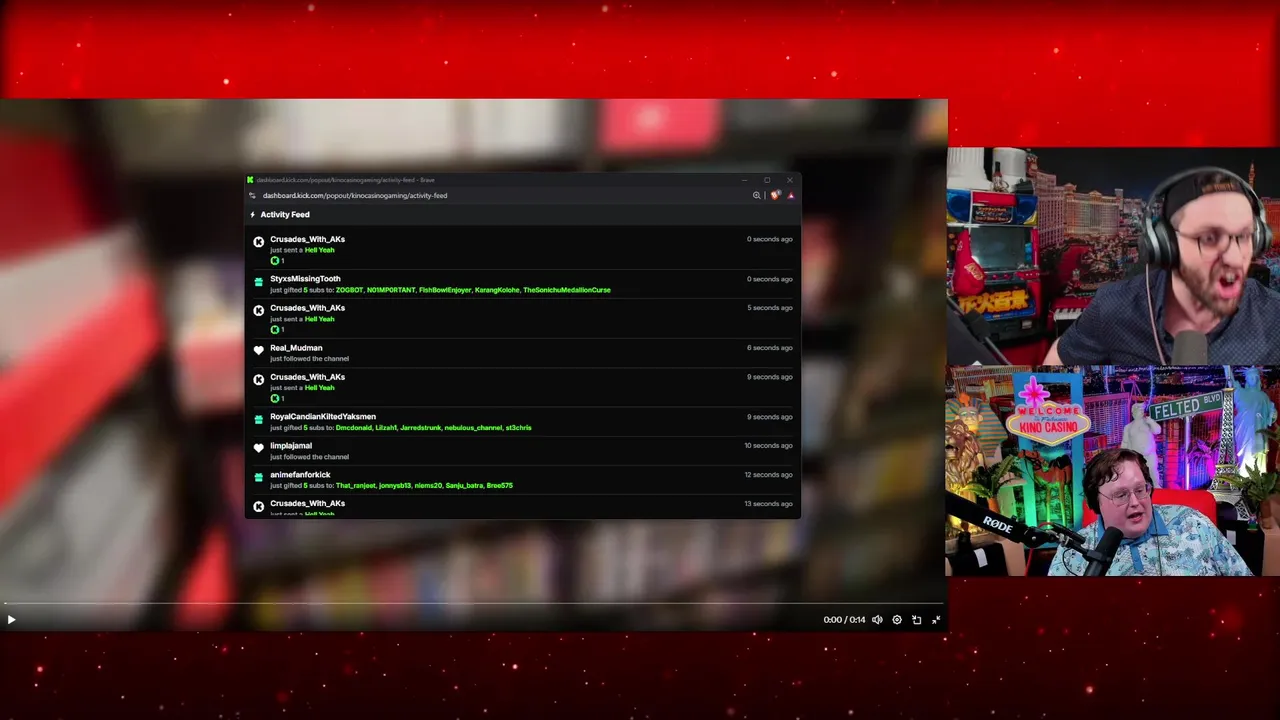Open Lilzah1 gifted sub recipient
The image size is (1280, 720).
coord(386,428)
